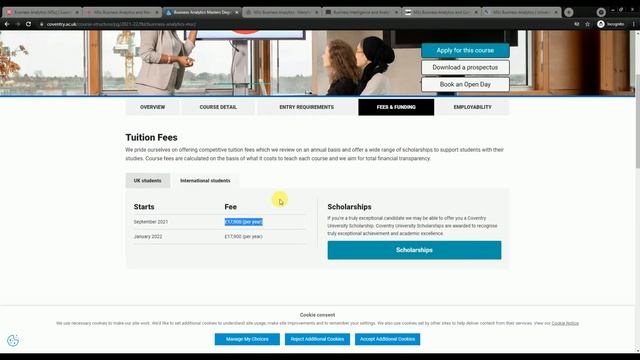The image size is (640, 360).
Task: Click the Cookie consent heading
Action: (317, 315)
